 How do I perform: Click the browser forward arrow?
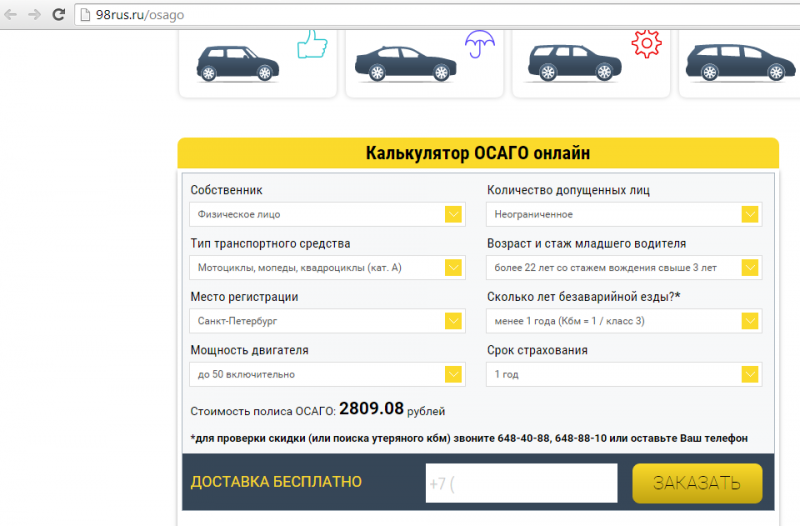[x=34, y=14]
